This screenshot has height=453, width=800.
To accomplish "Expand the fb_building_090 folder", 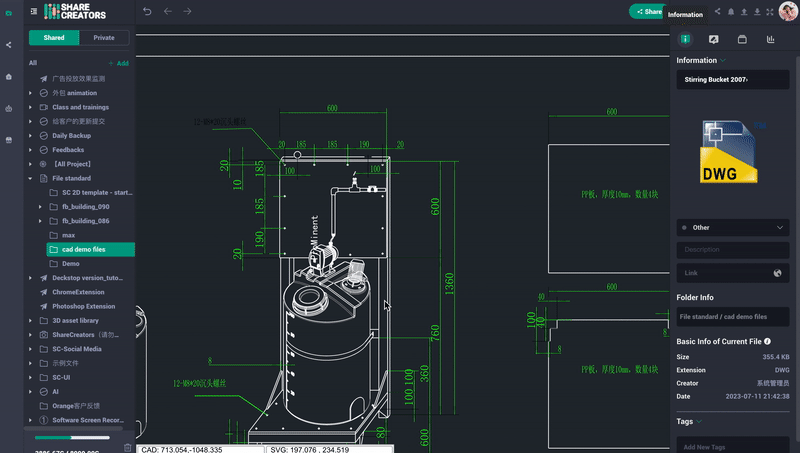I will point(40,207).
